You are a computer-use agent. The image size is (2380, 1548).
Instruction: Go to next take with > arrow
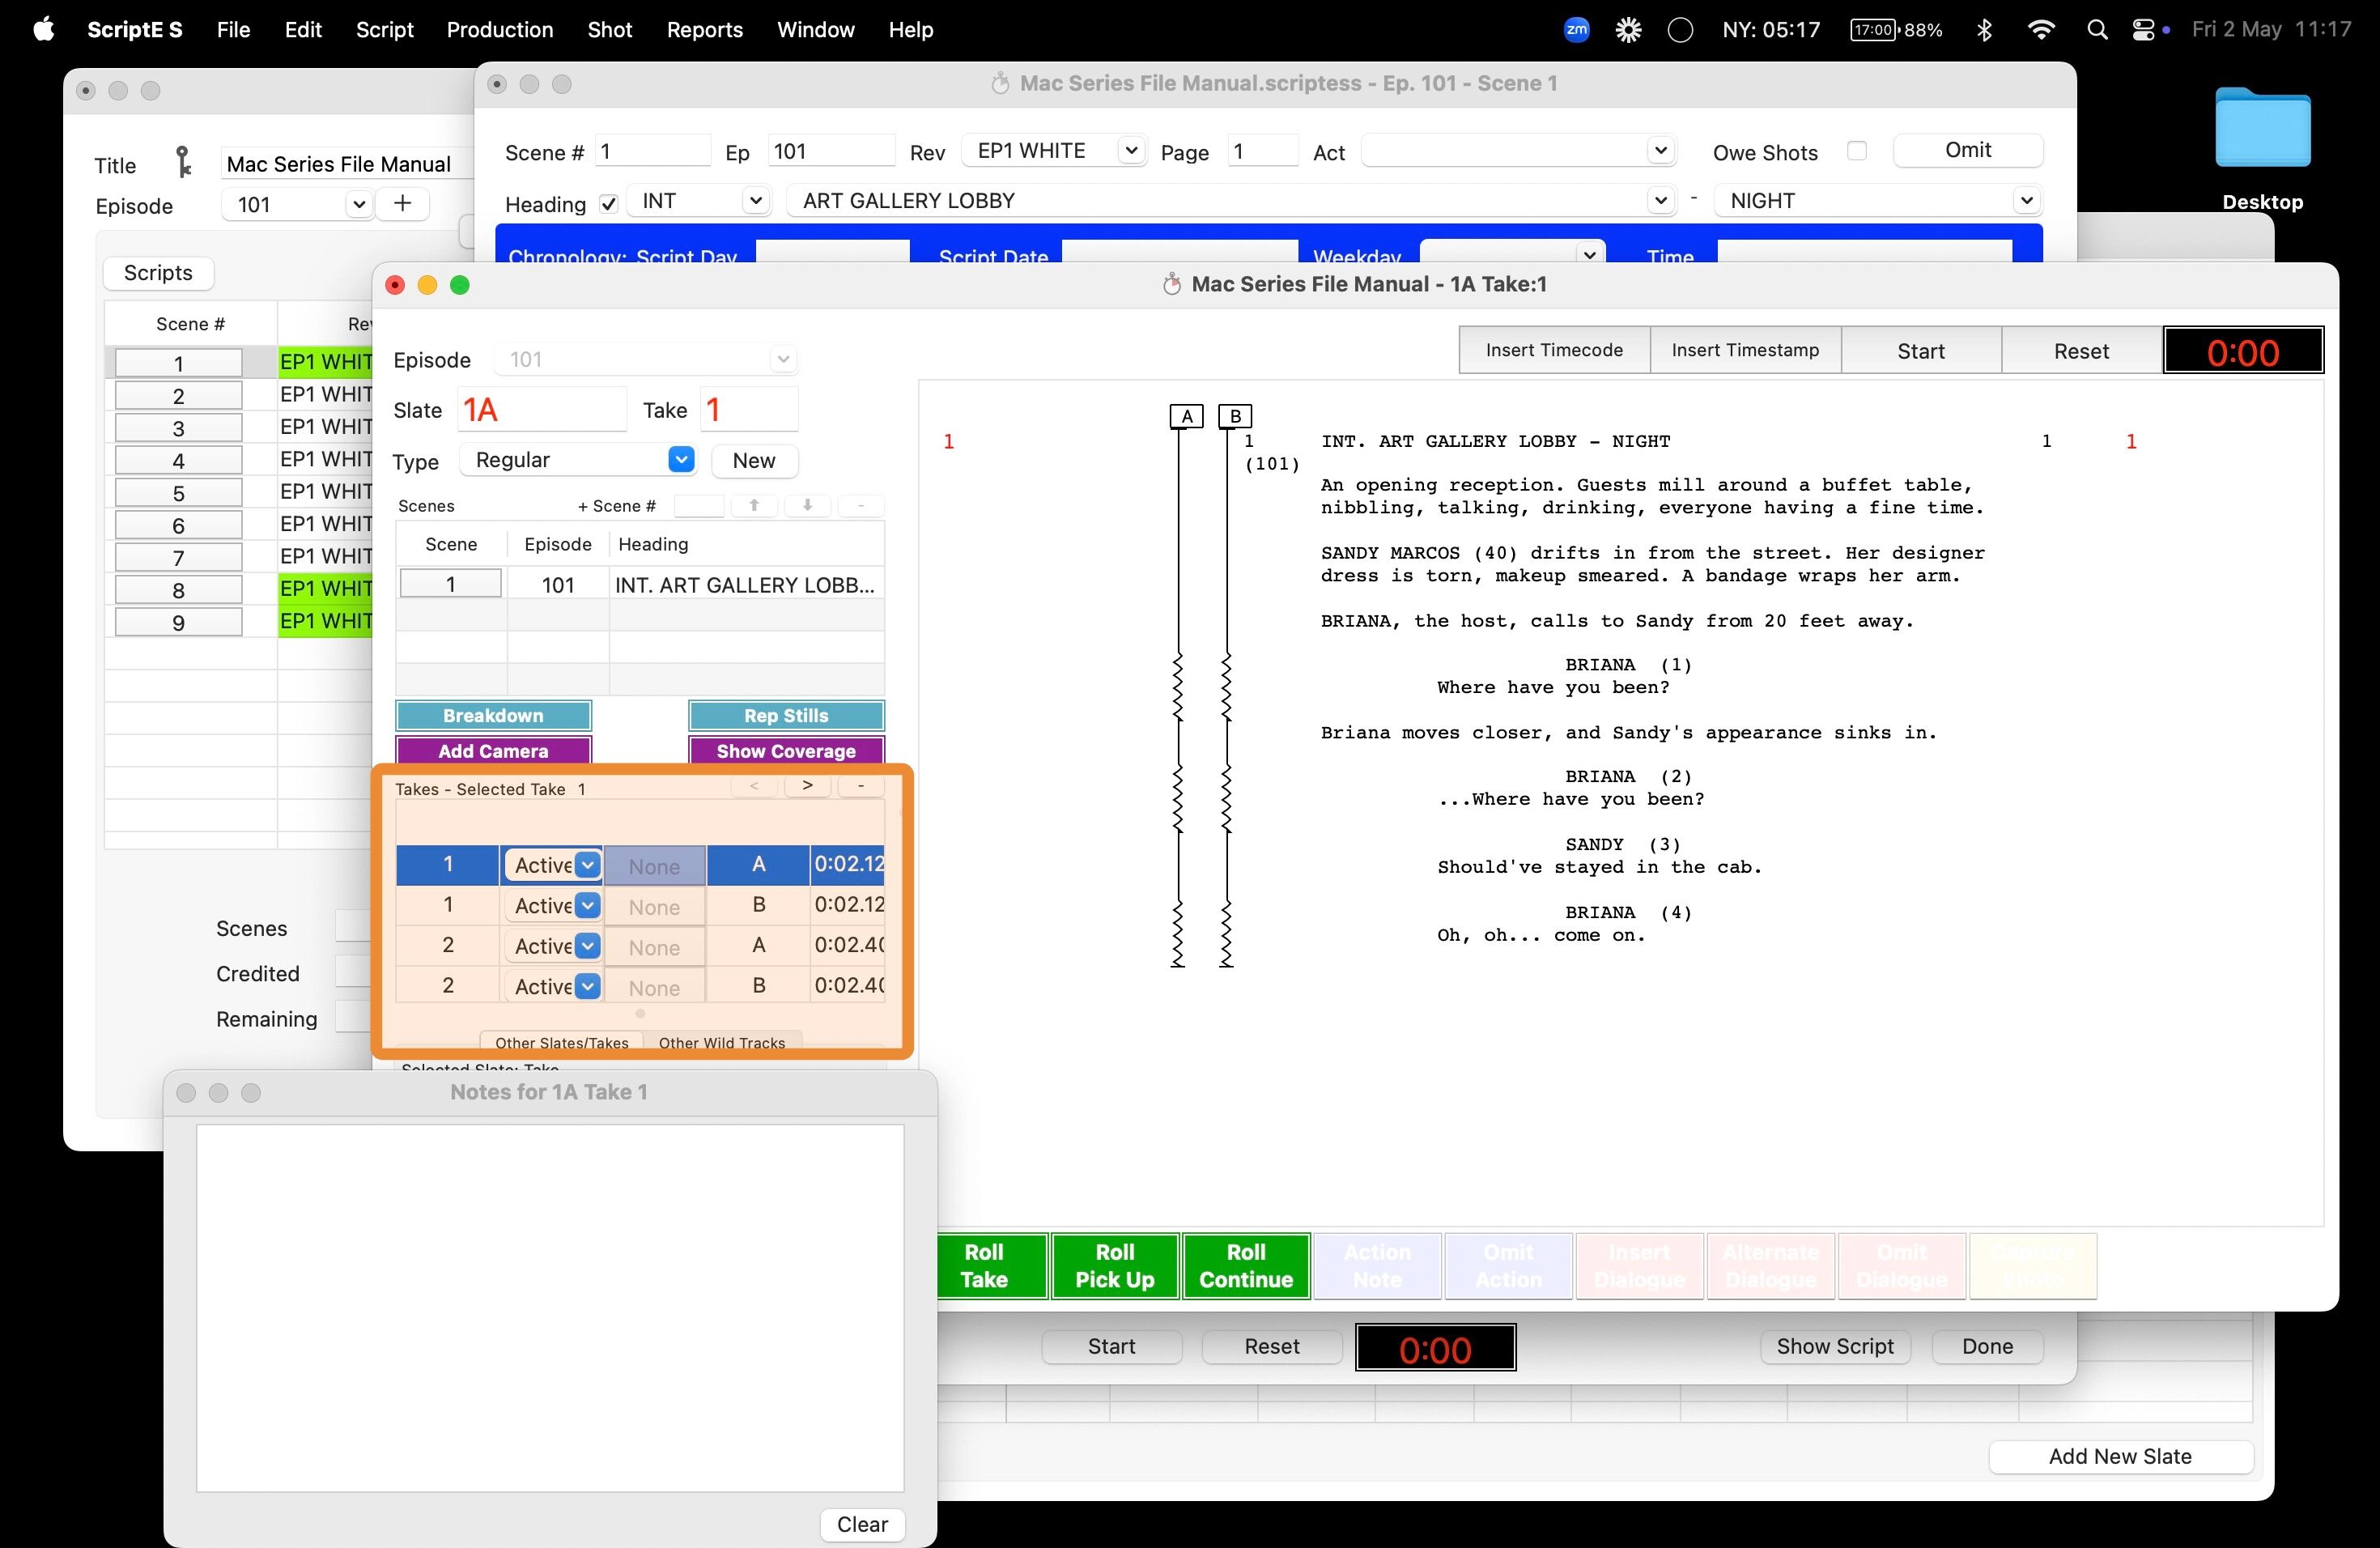click(807, 786)
